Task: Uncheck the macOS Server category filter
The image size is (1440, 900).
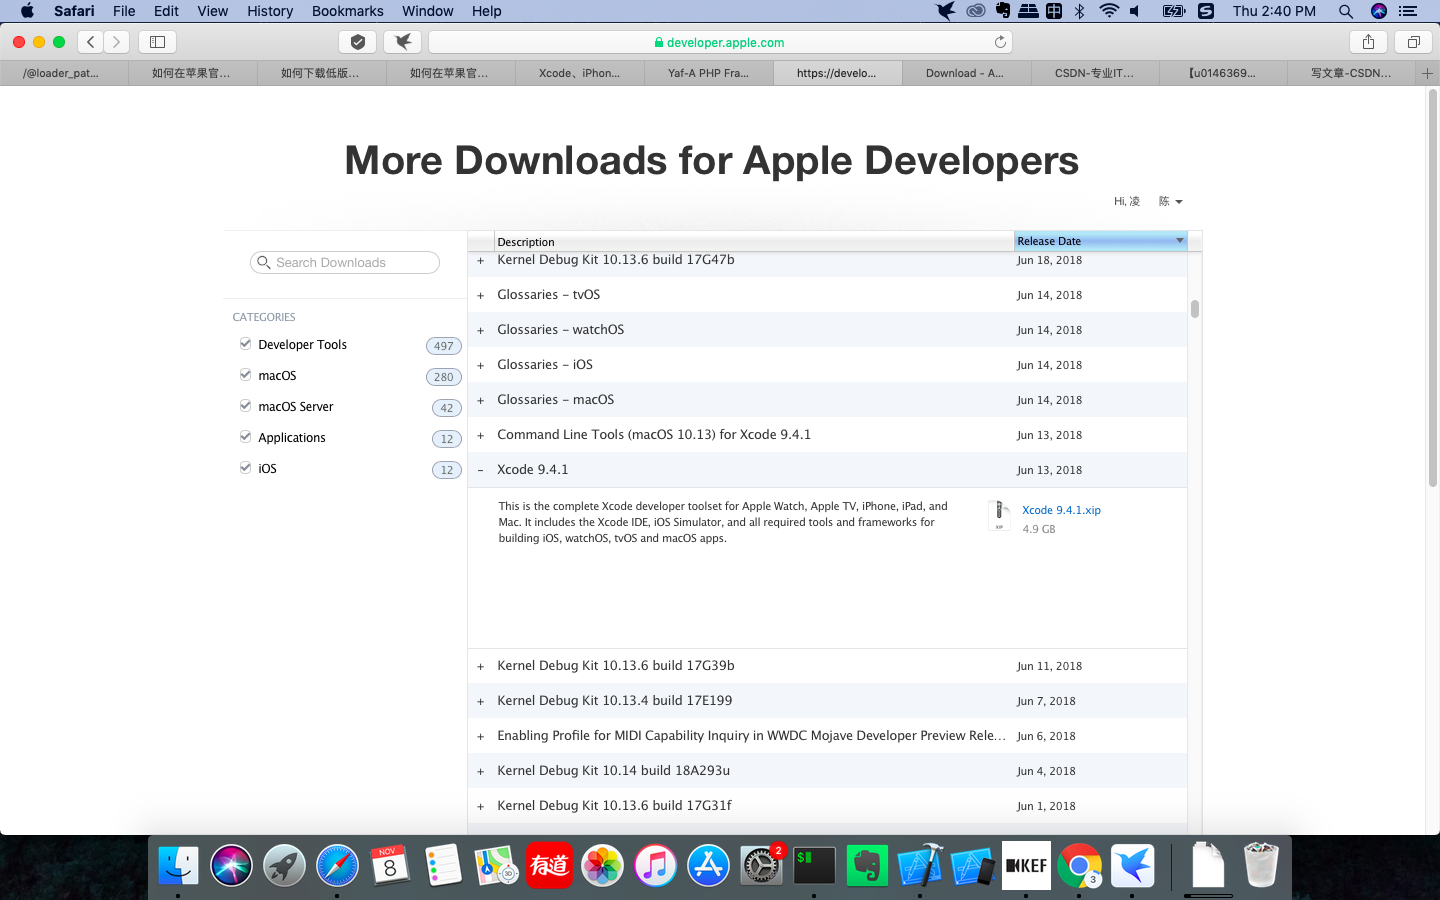Action: (245, 405)
